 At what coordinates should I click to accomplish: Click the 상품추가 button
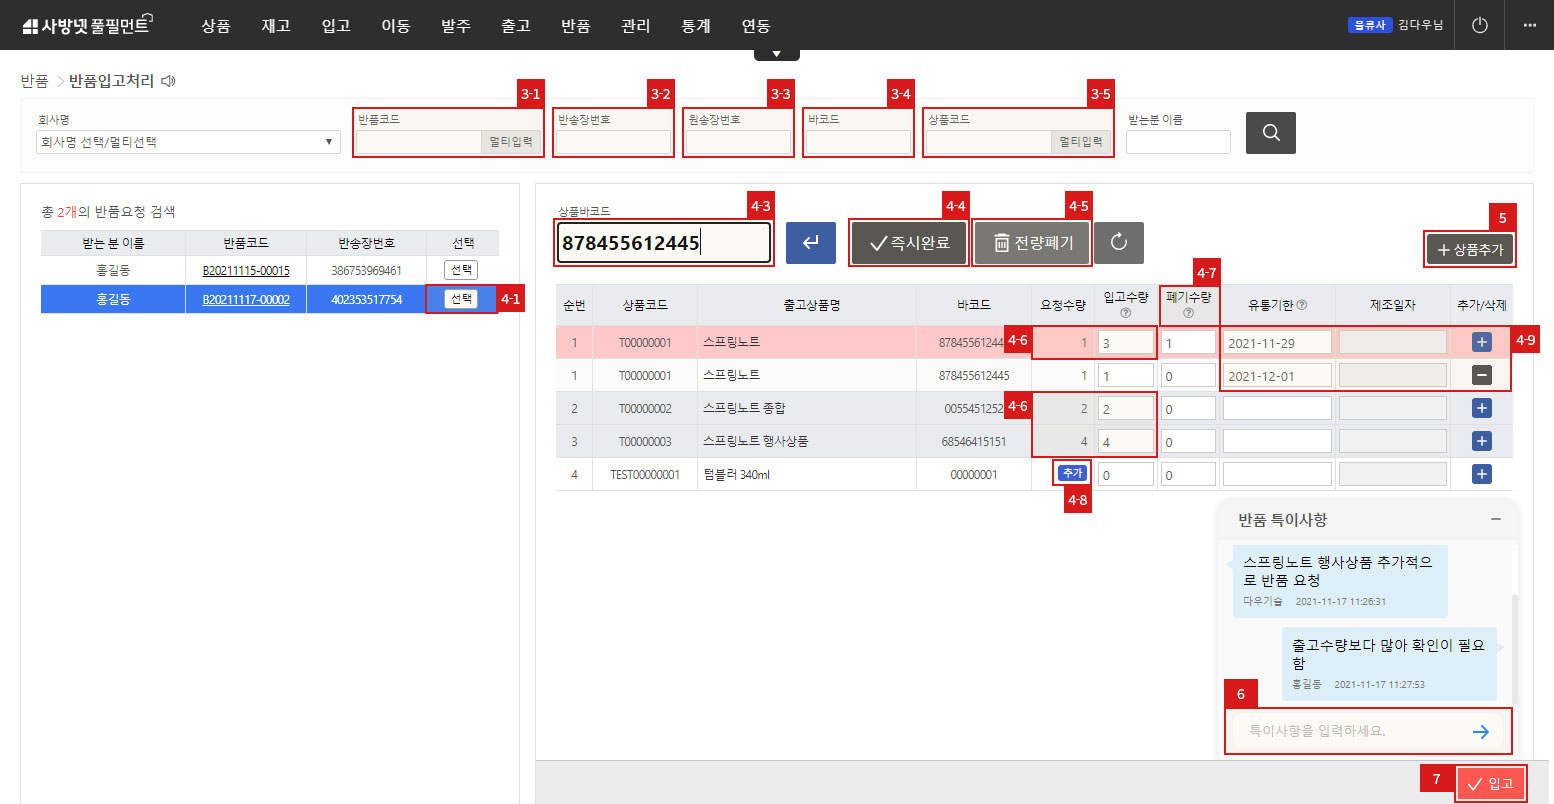point(1469,250)
